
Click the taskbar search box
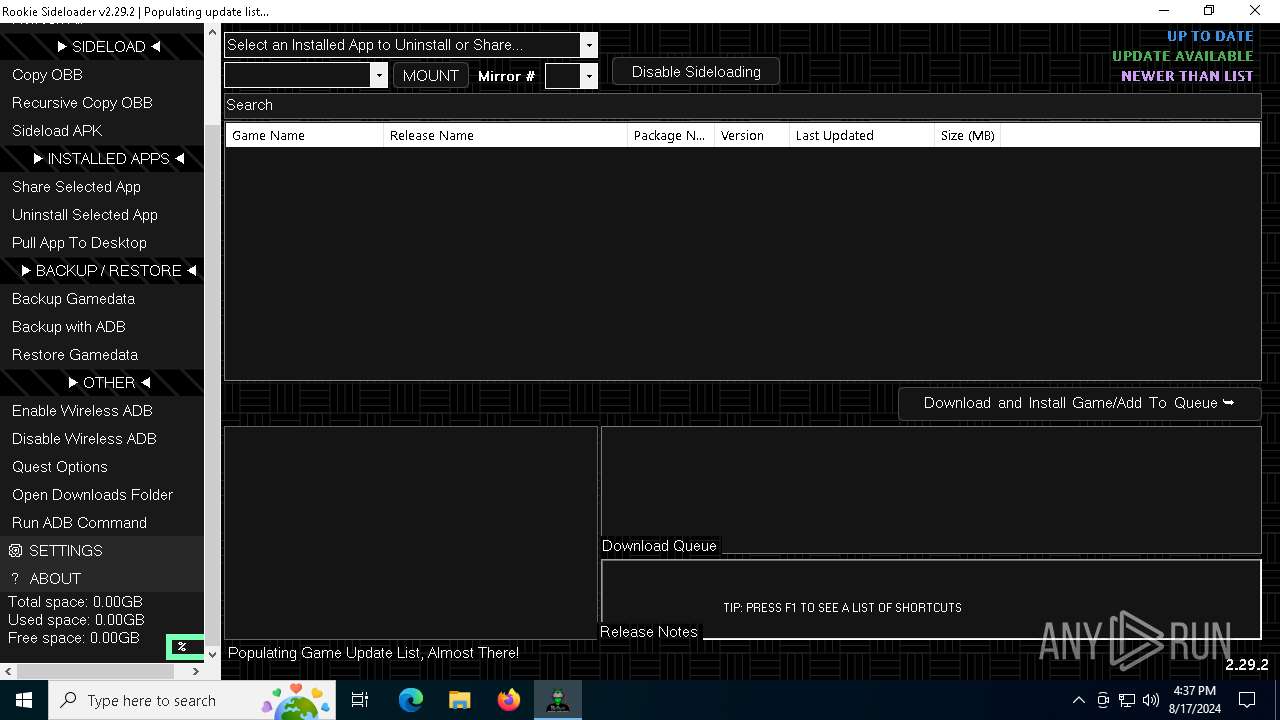[191, 700]
